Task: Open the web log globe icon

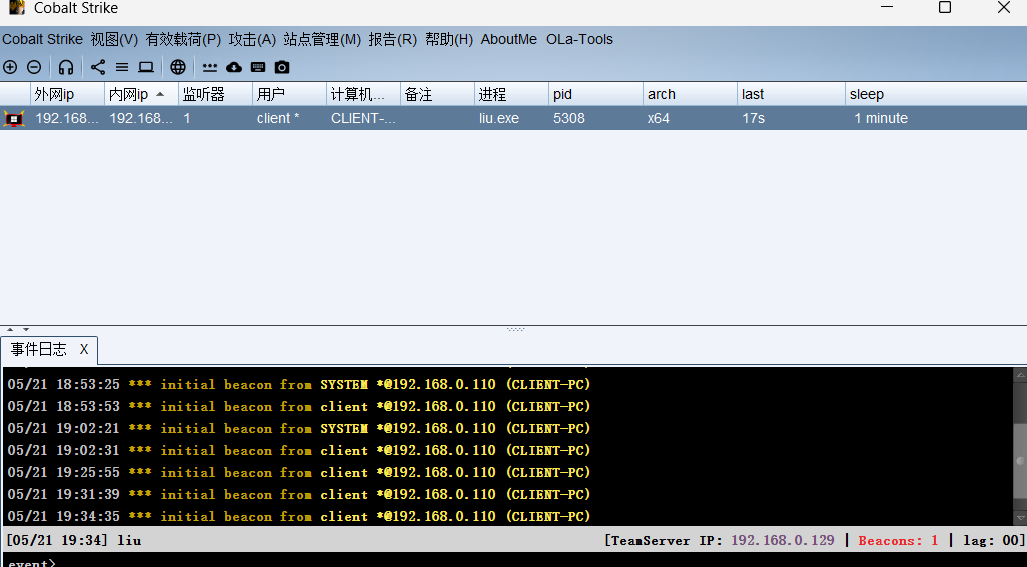Action: [177, 67]
